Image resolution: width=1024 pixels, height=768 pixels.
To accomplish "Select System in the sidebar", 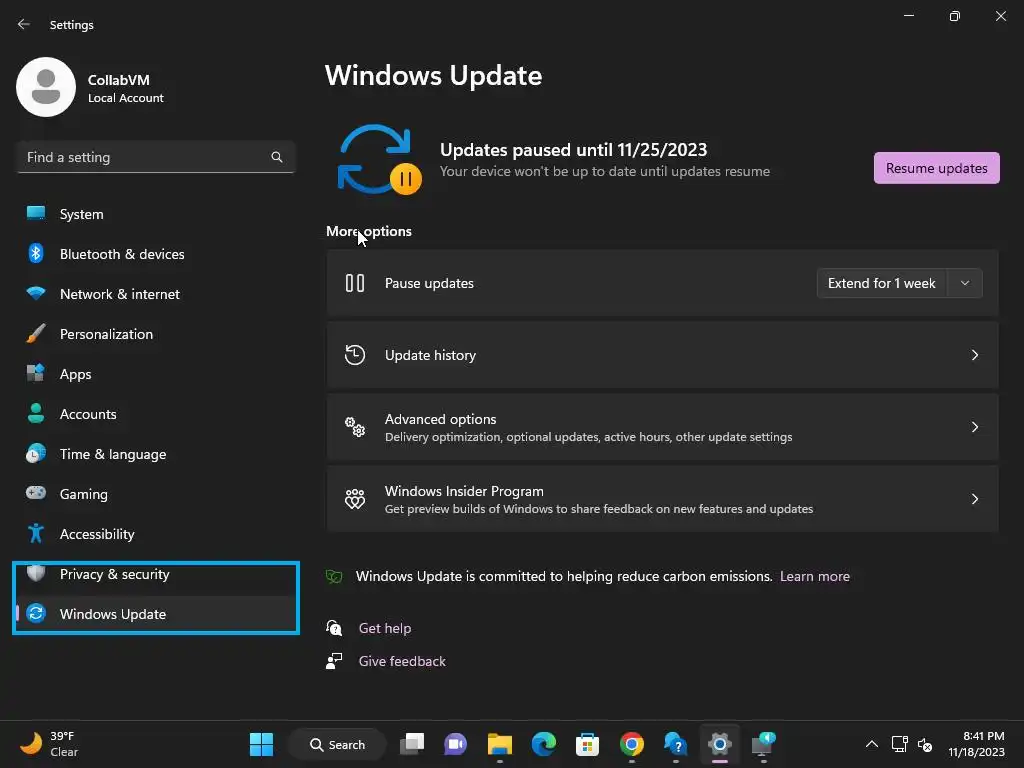I will click(155, 214).
